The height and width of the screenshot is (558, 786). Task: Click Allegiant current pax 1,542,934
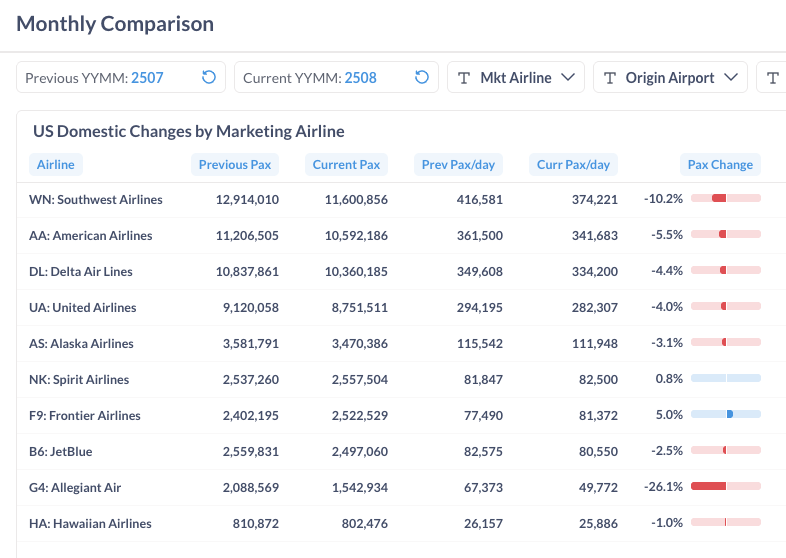point(360,488)
